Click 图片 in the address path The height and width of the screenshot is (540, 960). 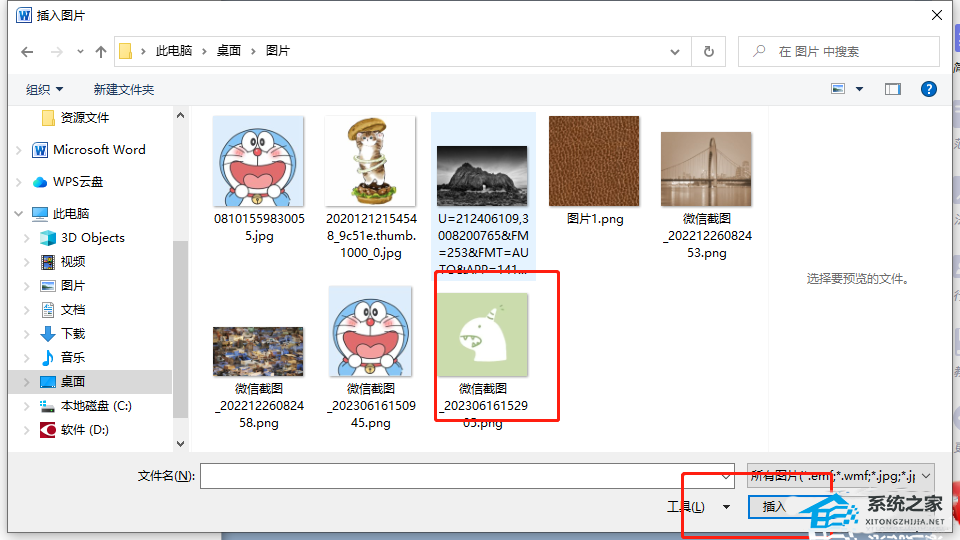[278, 51]
